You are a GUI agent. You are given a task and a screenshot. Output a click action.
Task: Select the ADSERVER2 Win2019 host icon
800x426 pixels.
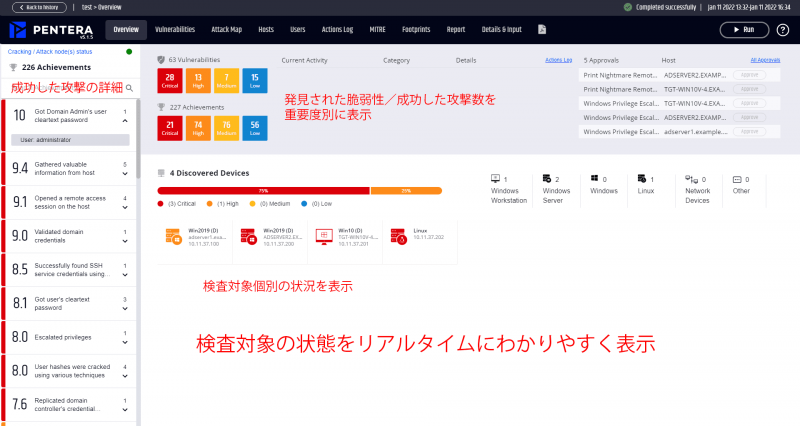[248, 237]
